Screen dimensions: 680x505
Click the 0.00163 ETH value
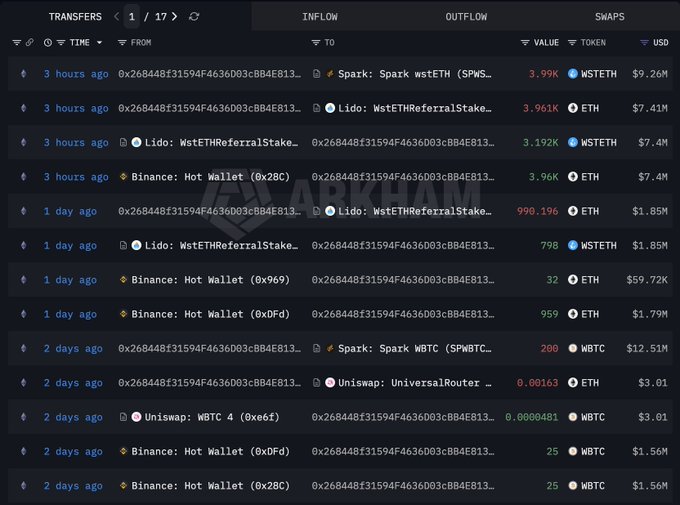pos(537,382)
